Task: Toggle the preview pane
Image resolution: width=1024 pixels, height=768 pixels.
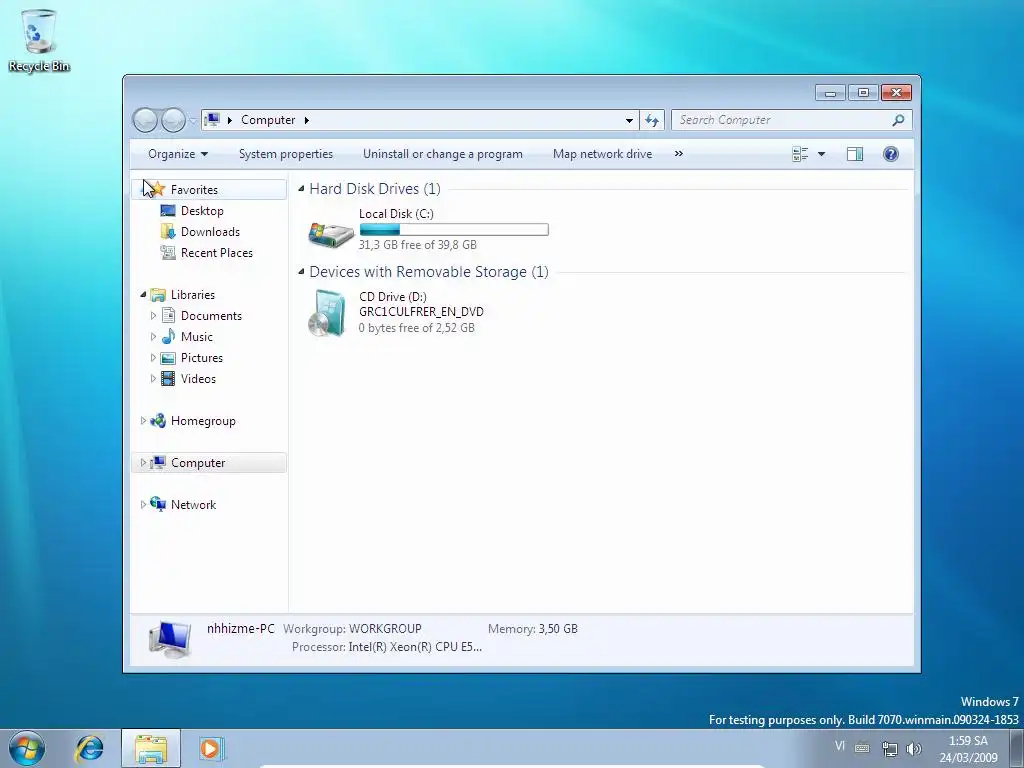Action: (x=855, y=154)
